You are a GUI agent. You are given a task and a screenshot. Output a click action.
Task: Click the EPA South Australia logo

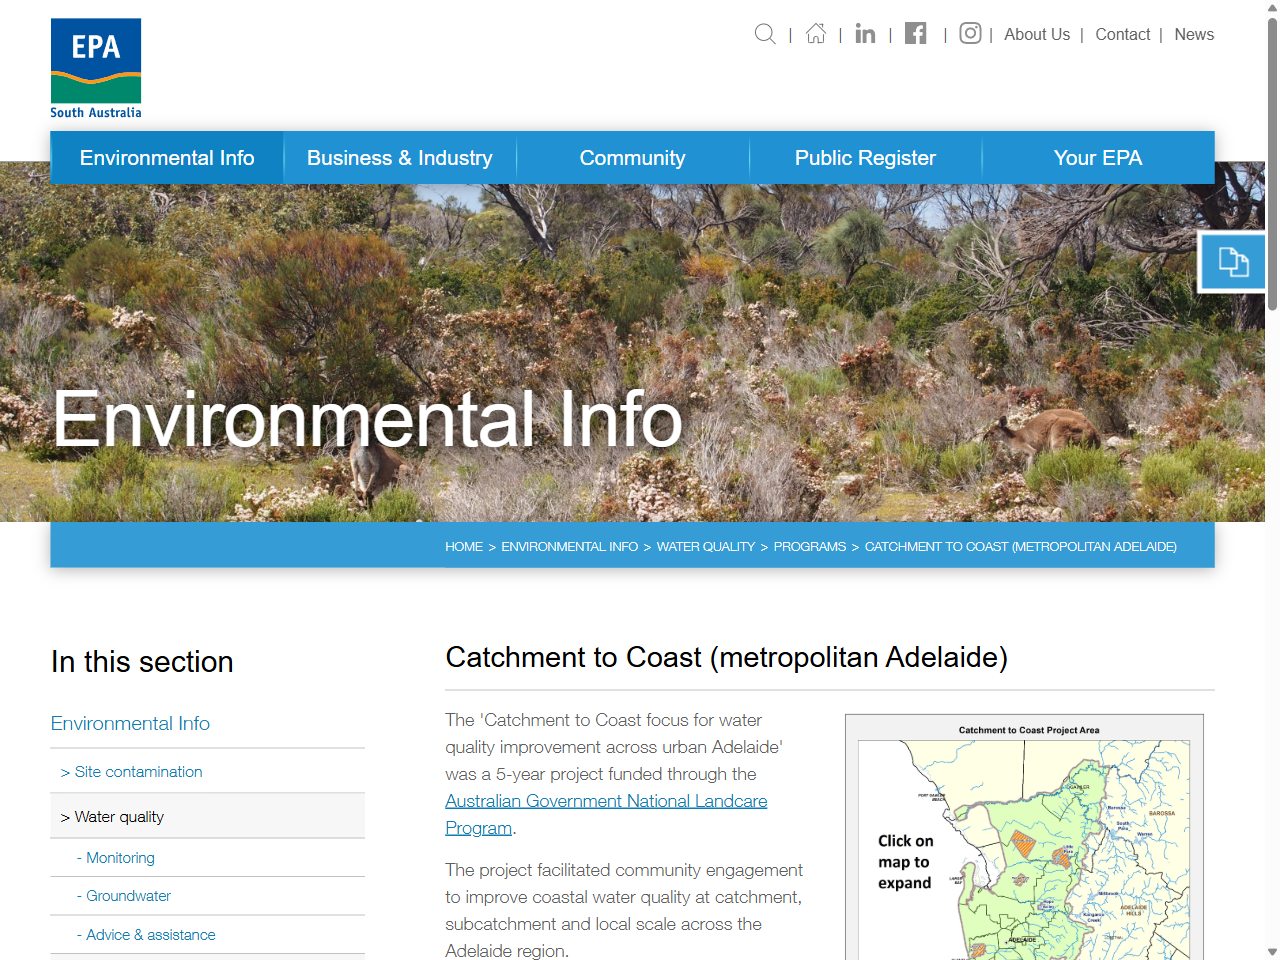[96, 67]
